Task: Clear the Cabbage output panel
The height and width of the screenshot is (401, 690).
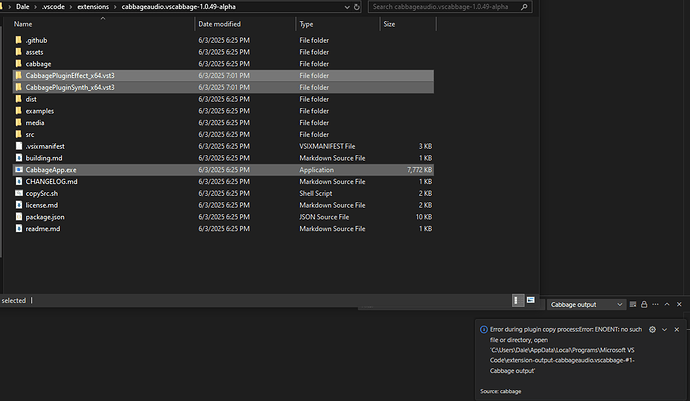Action: tap(633, 304)
